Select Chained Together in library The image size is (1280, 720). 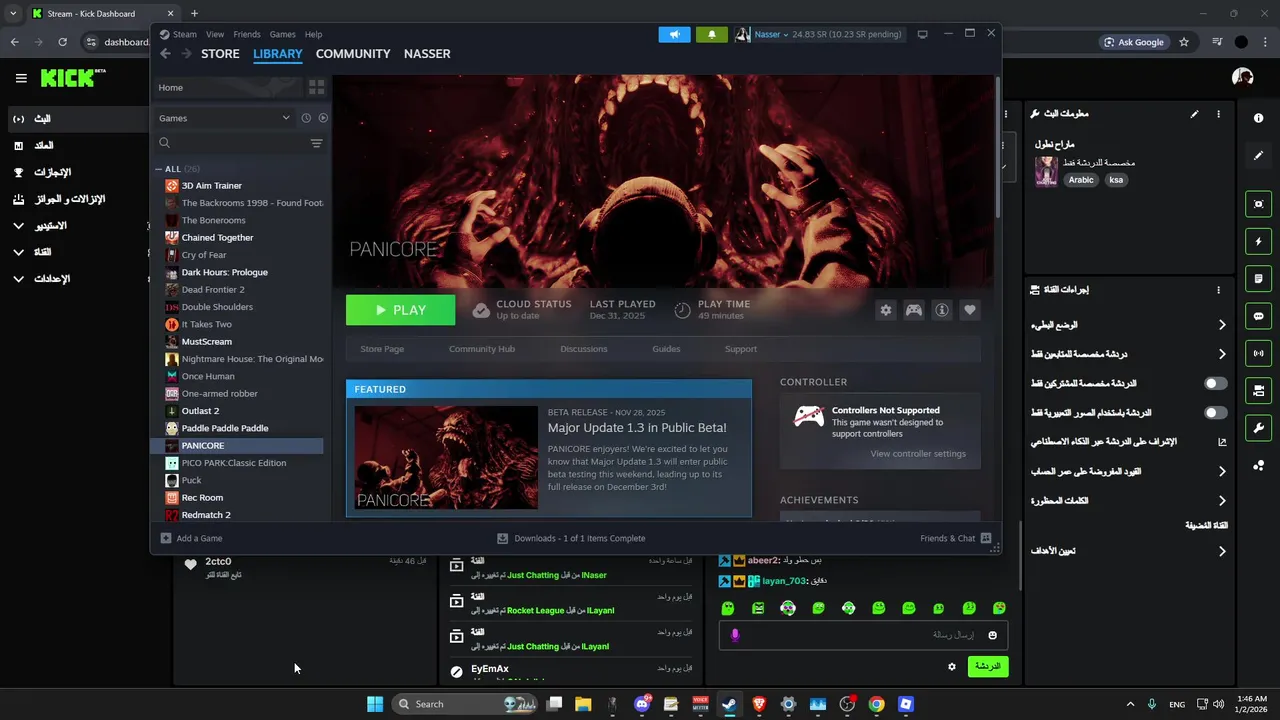pos(217,238)
